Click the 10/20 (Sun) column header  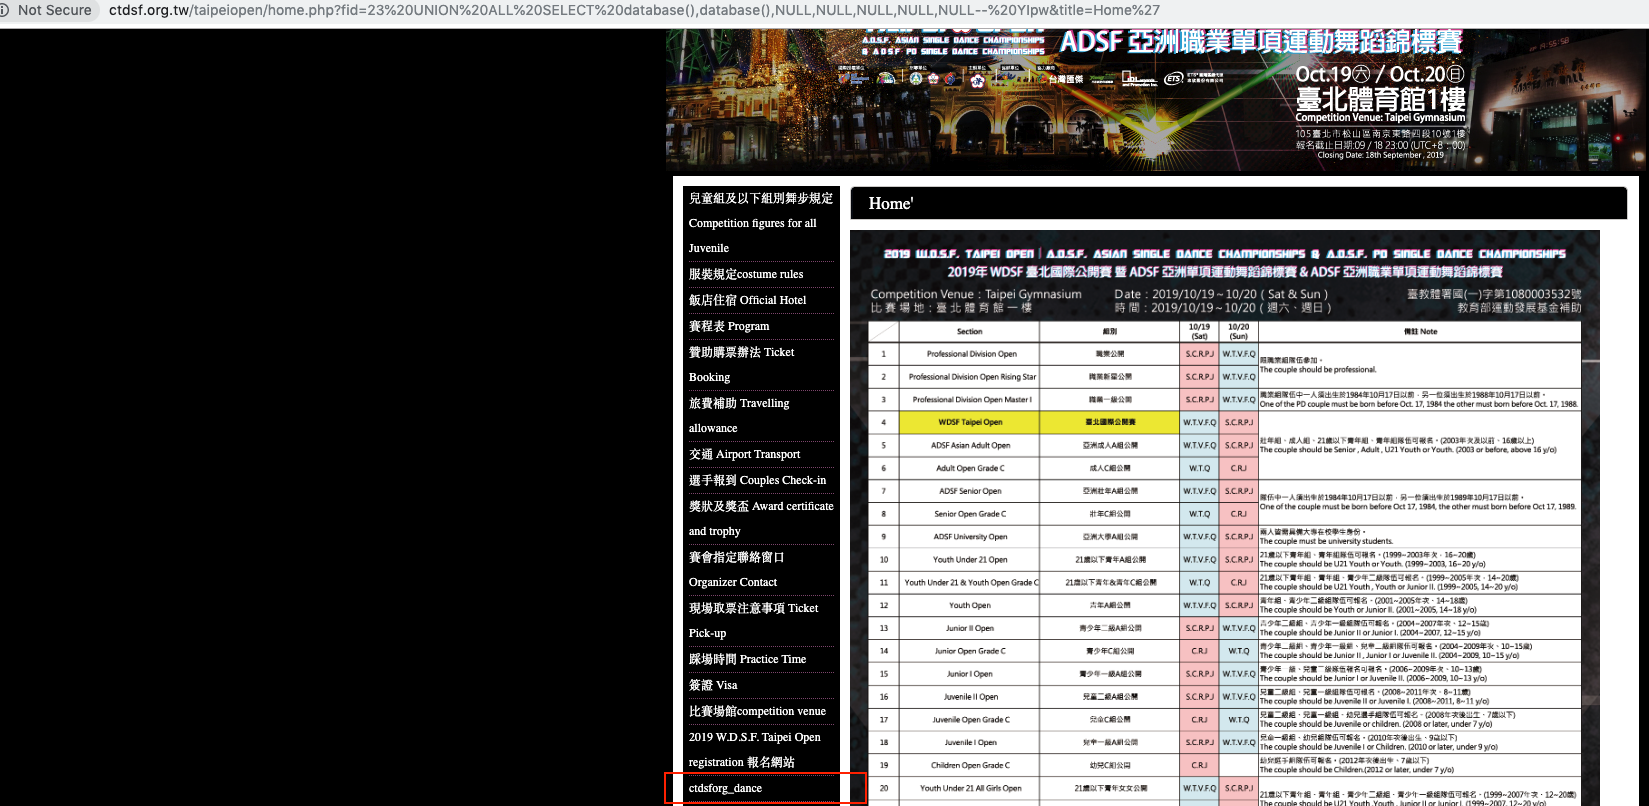point(1238,331)
